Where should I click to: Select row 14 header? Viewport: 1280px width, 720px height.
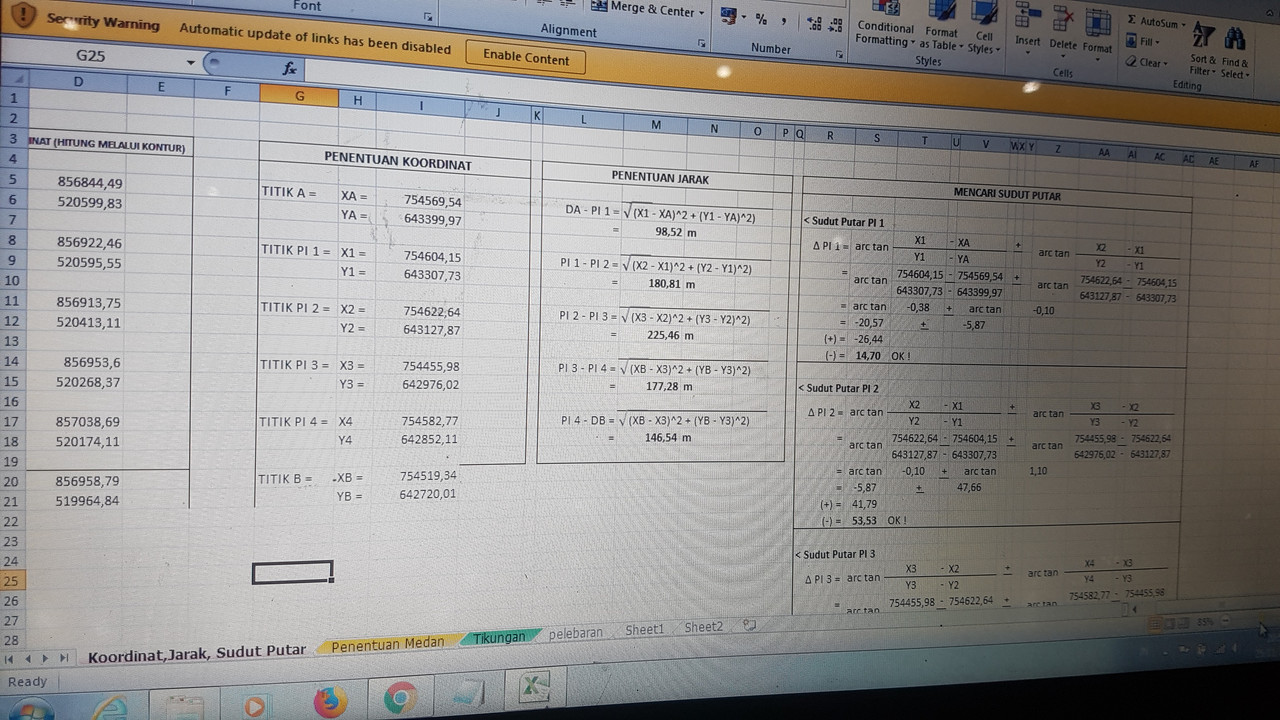pos(14,361)
